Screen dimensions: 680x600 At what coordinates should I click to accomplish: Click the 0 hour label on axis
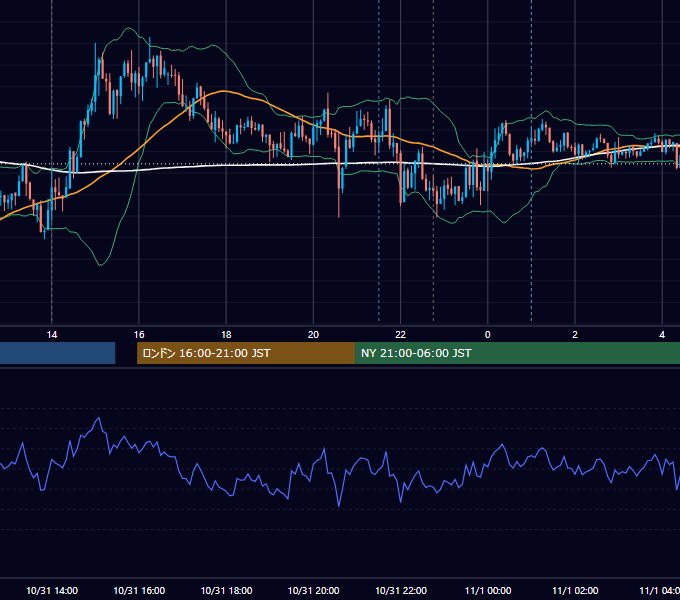[487, 335]
